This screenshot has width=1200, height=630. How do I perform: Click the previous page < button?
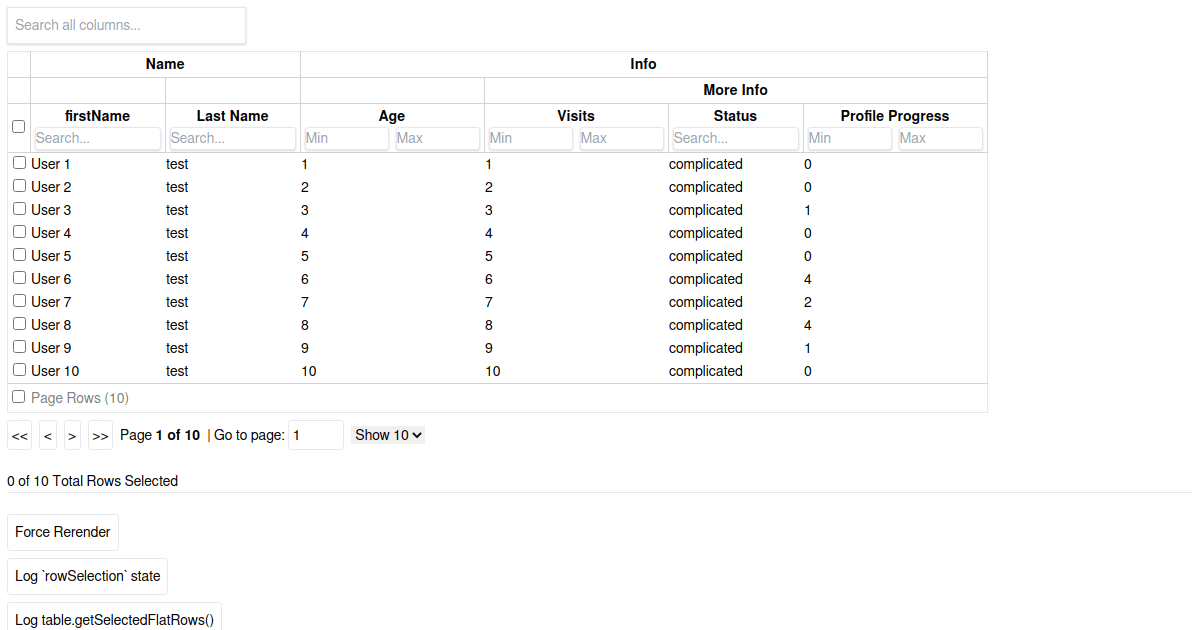48,436
